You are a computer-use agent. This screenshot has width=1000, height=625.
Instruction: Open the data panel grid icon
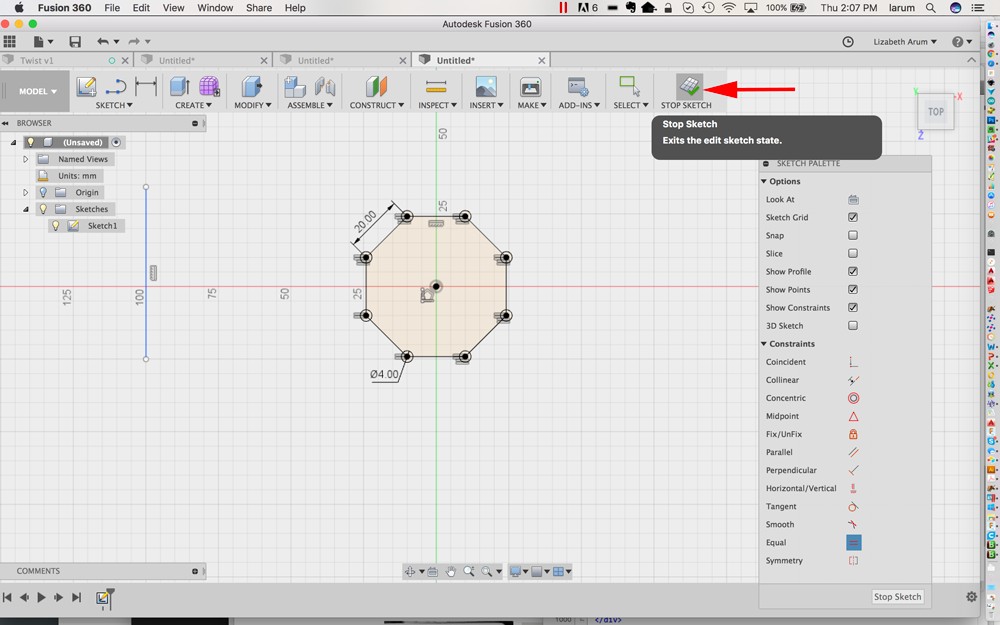[10, 41]
